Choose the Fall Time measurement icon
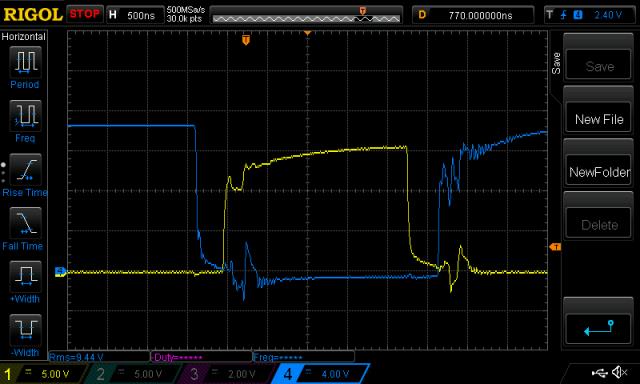The image size is (640, 384). click(25, 223)
